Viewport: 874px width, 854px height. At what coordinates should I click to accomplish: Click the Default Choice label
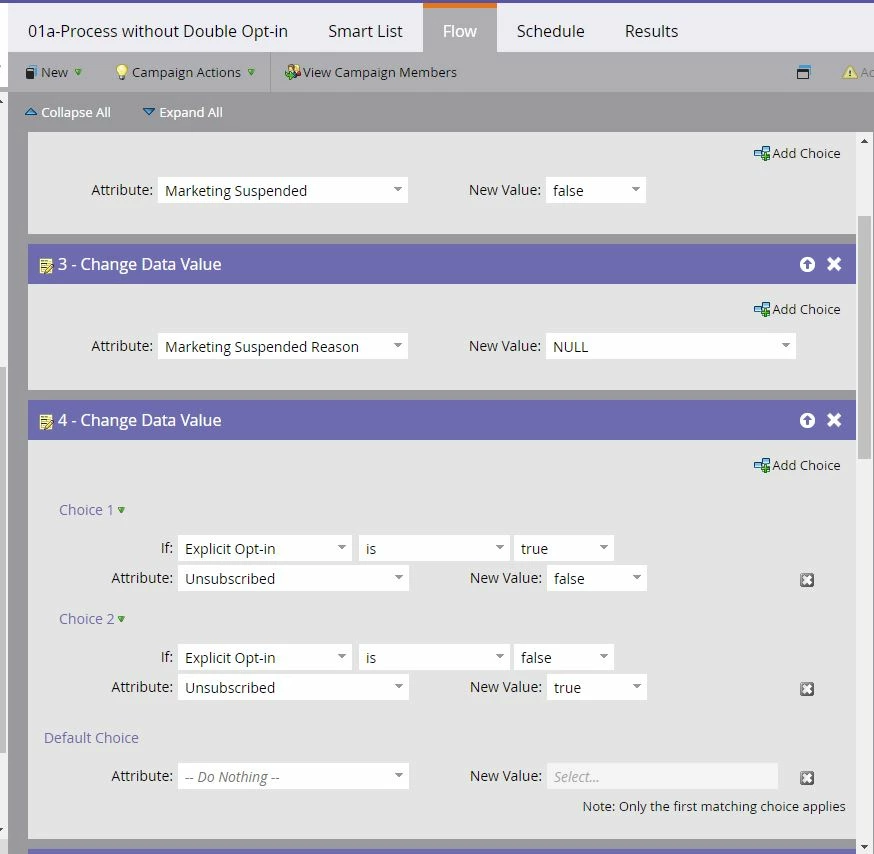coord(91,738)
